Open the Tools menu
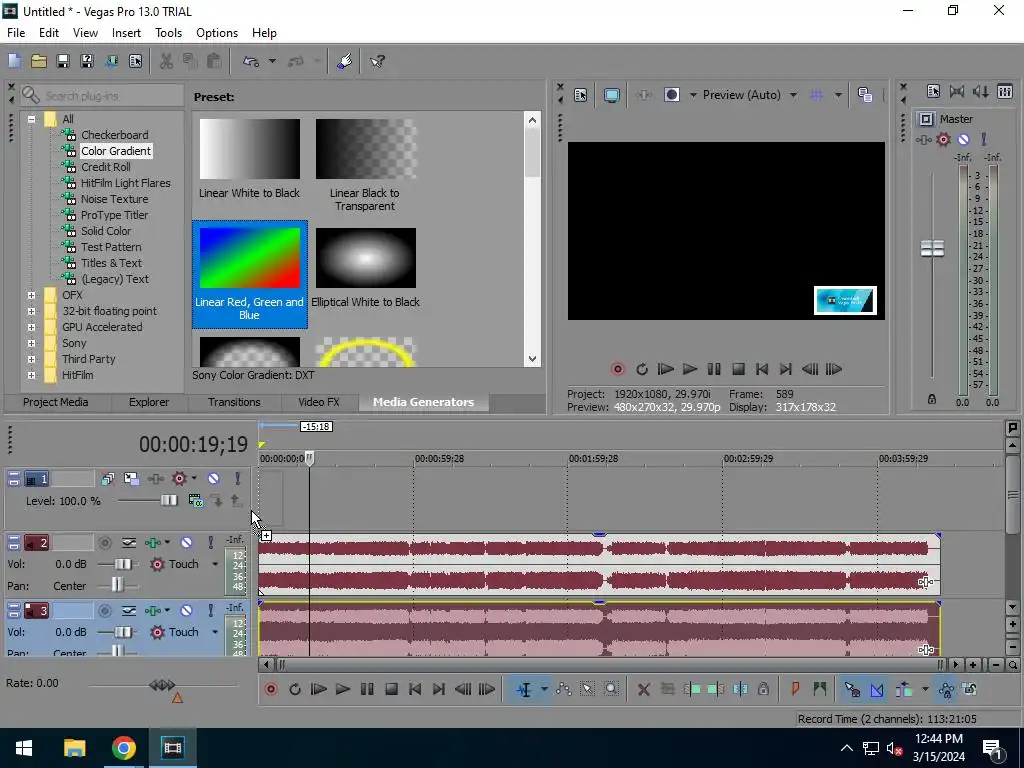 point(168,33)
